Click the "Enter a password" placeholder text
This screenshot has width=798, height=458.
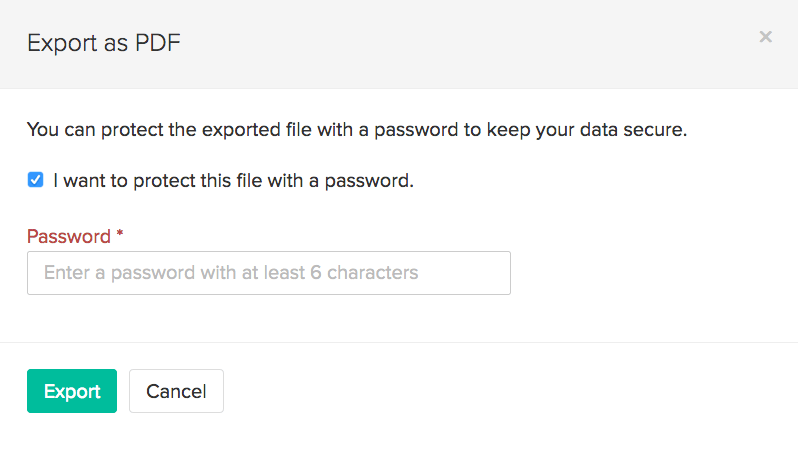(231, 273)
